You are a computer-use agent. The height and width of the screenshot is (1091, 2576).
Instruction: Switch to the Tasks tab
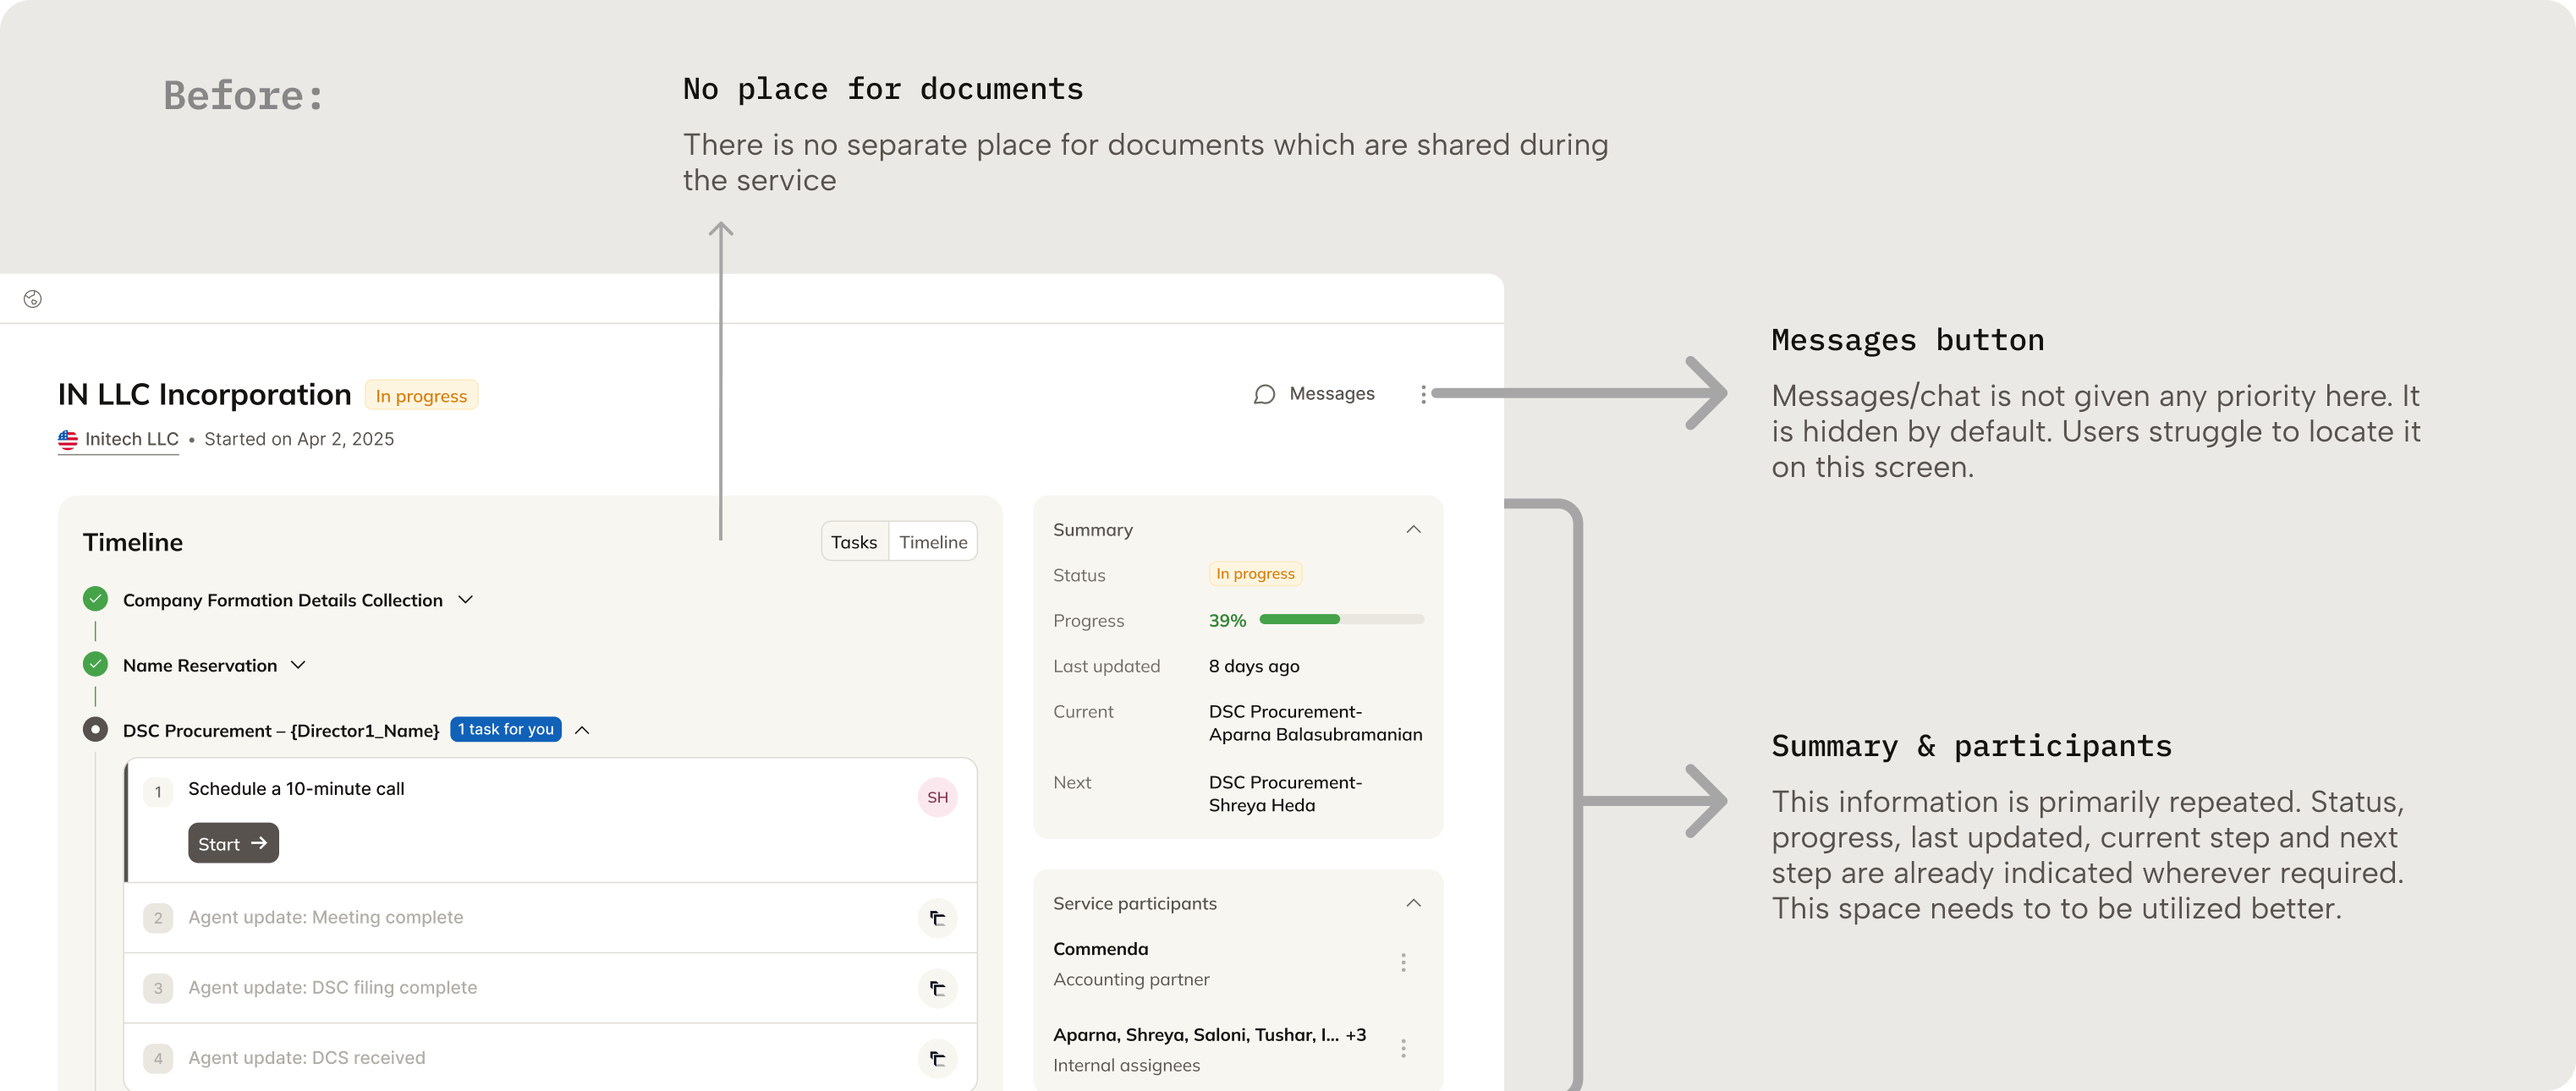(854, 541)
